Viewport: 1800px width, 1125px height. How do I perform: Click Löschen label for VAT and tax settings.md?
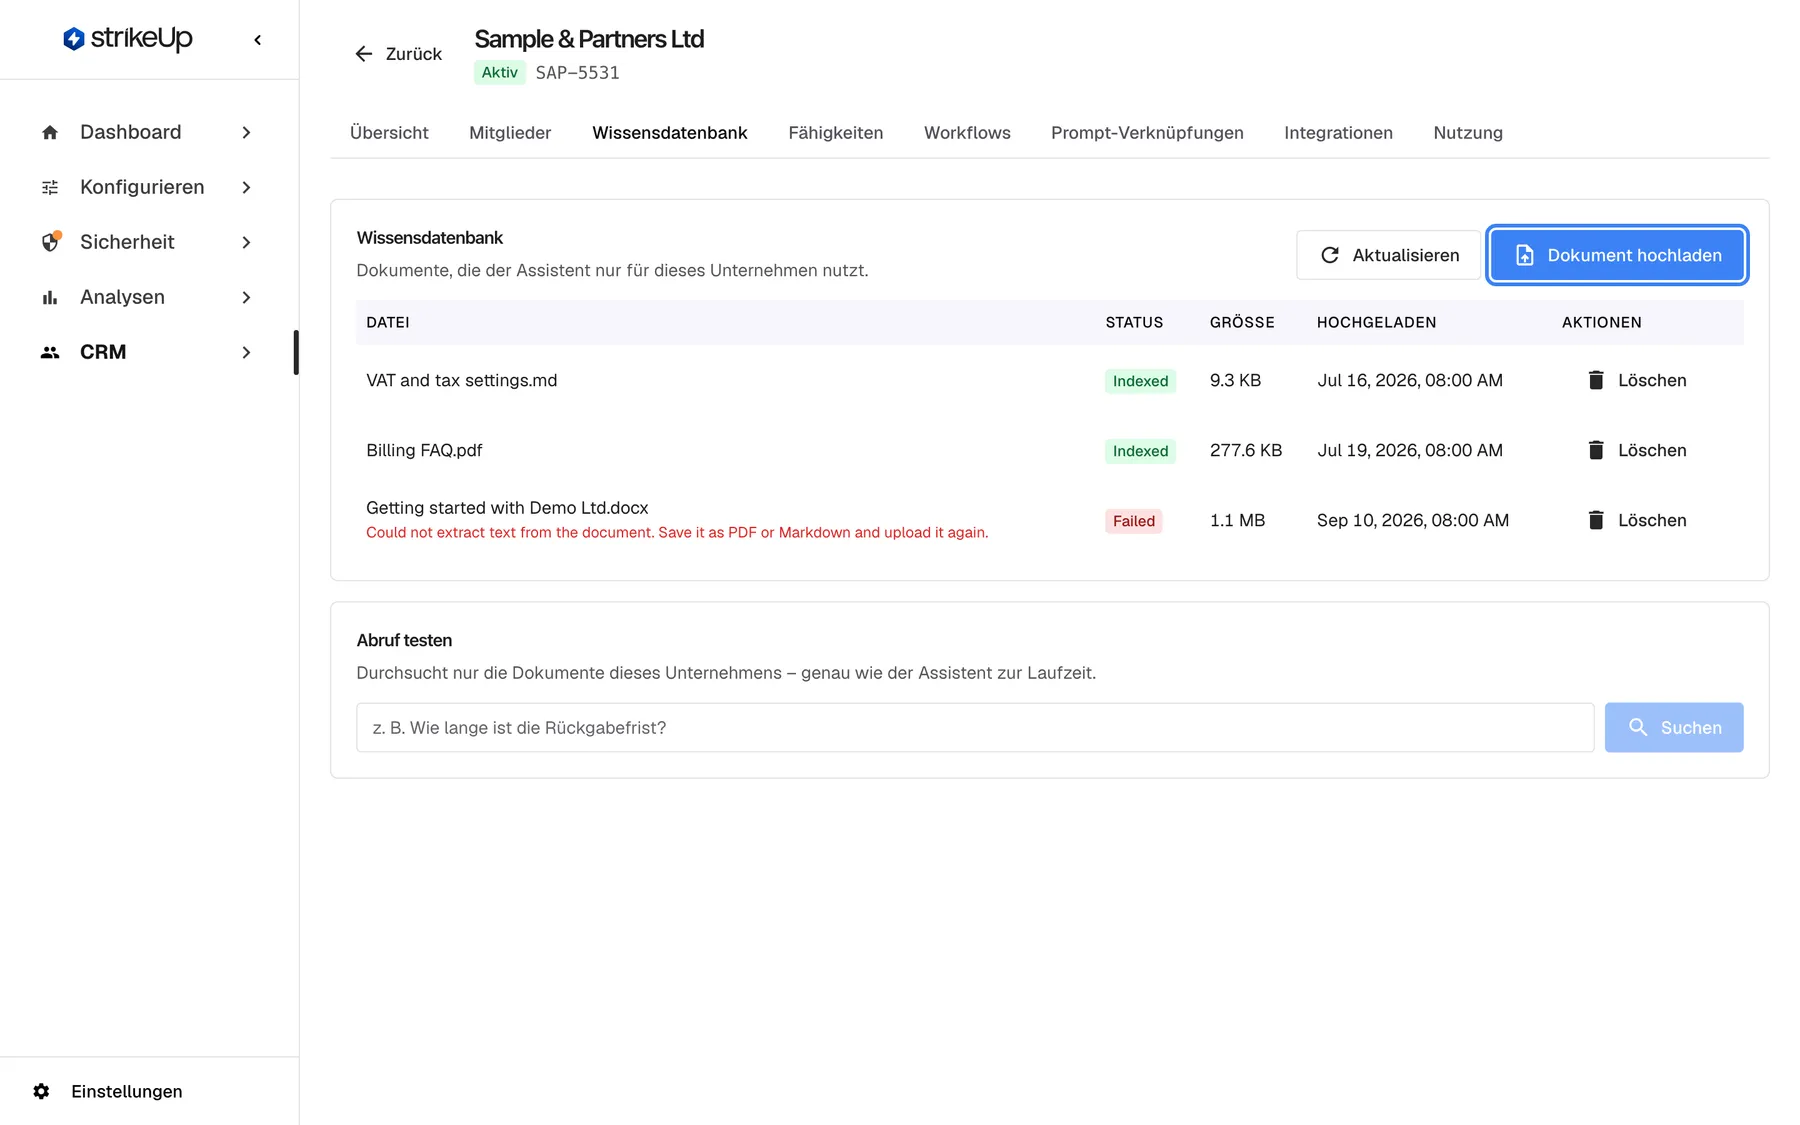pos(1652,380)
